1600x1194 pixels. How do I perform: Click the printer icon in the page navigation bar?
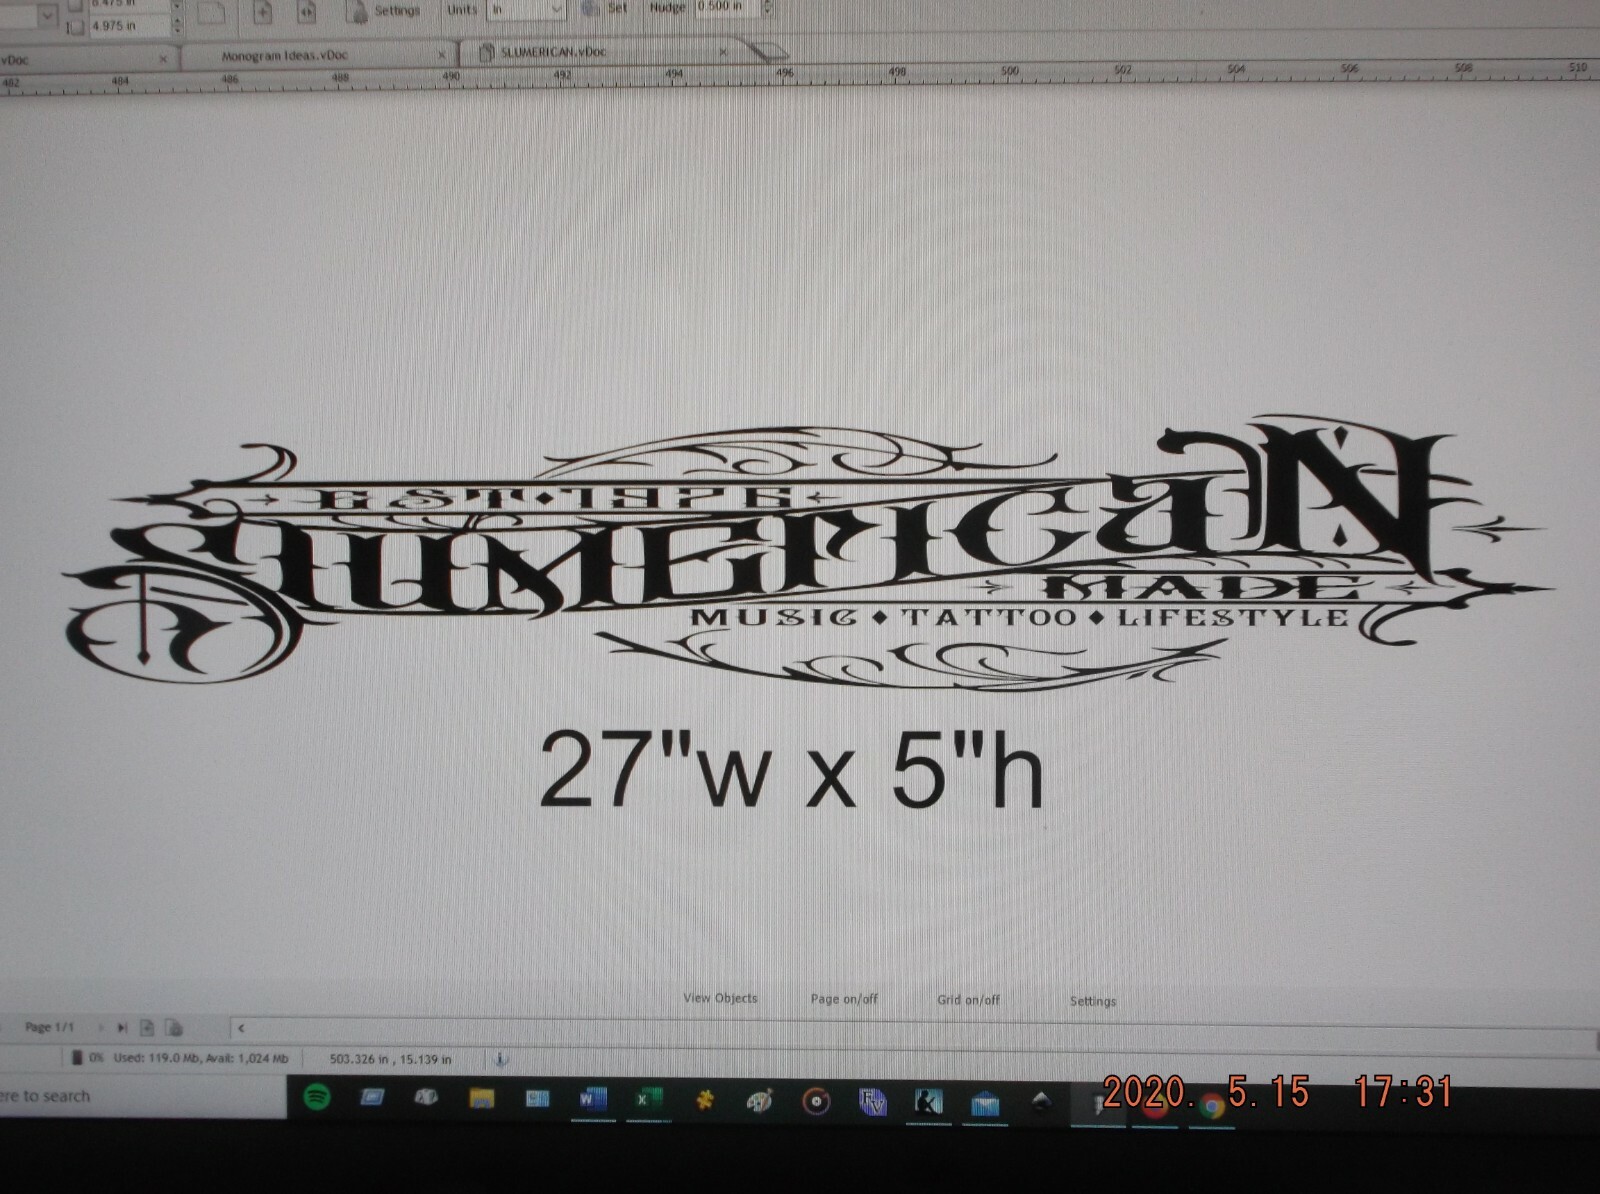(x=176, y=1026)
